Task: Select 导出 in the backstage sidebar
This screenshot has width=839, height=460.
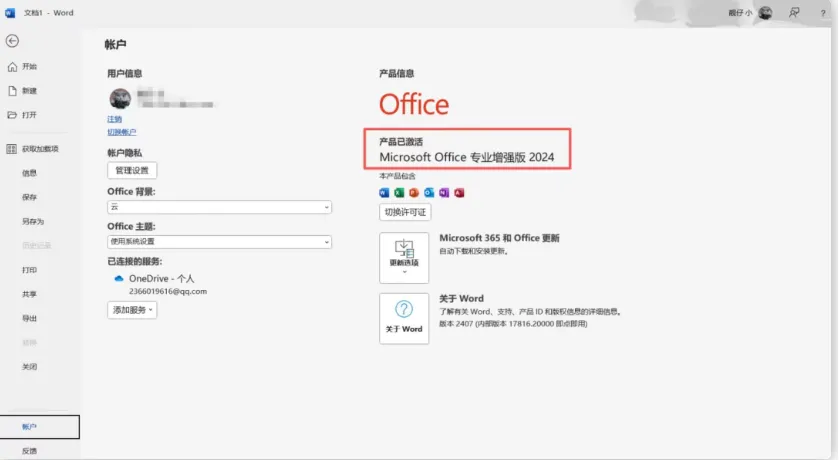Action: 29,318
